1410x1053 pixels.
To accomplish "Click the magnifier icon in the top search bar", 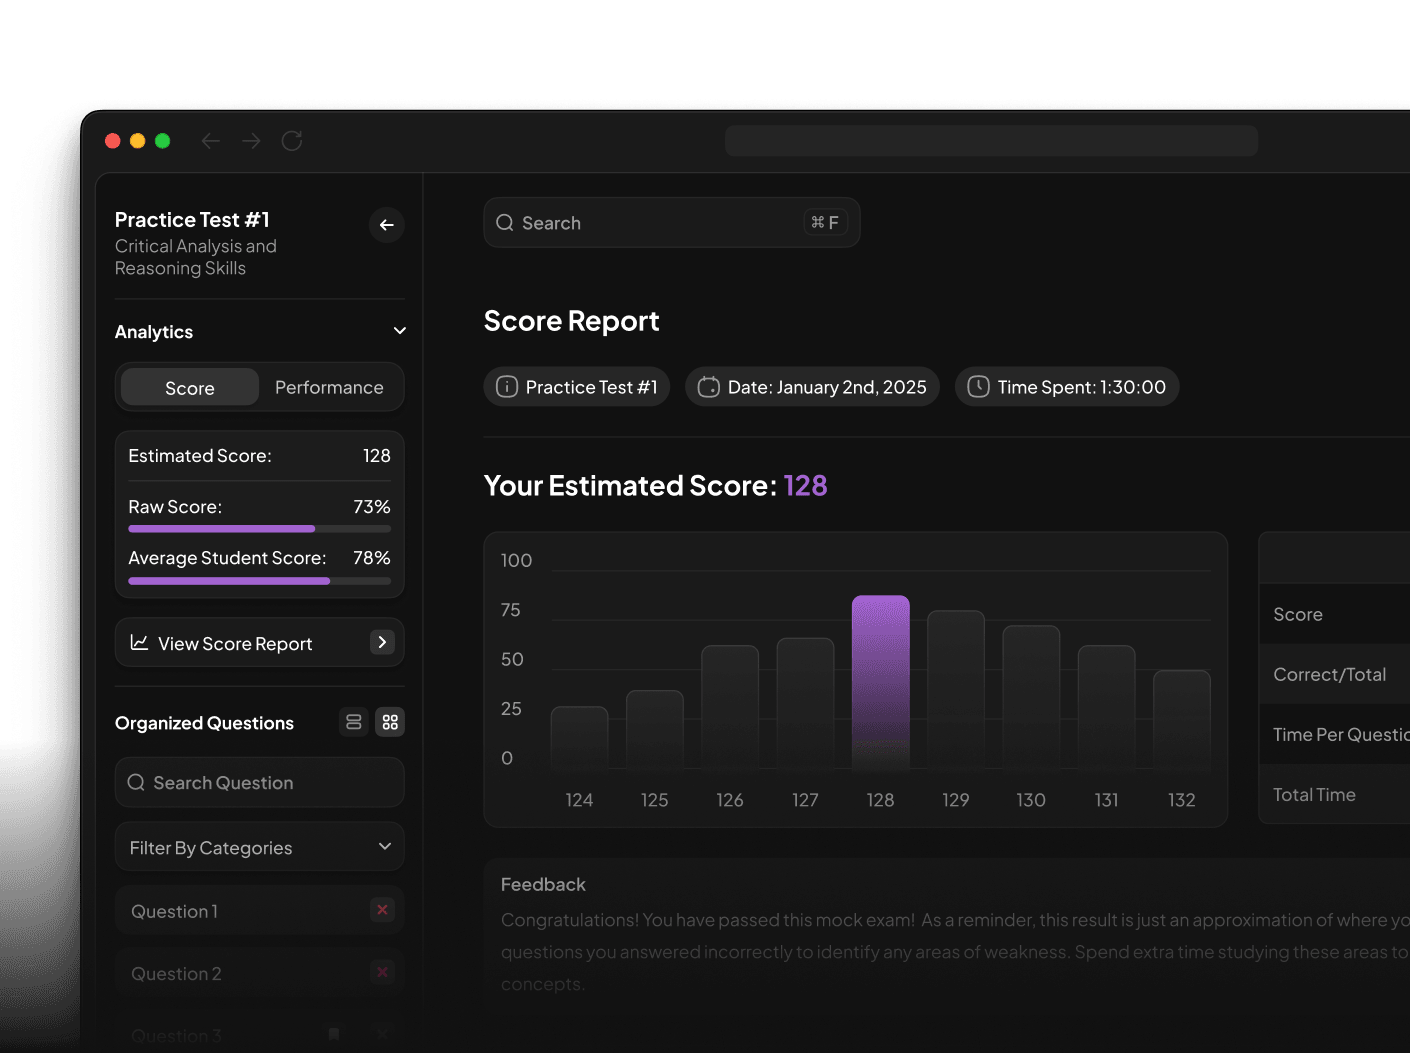I will pos(505,222).
